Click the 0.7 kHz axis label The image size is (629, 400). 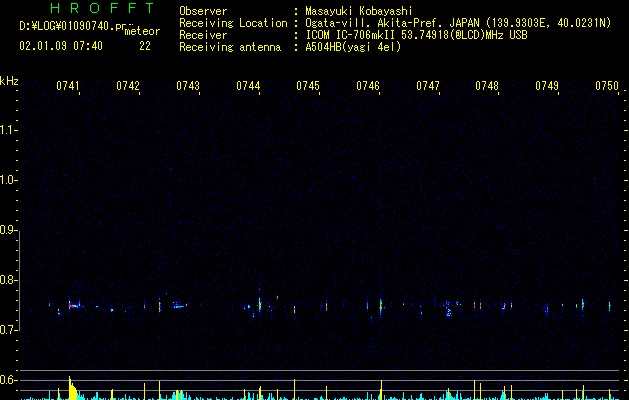[8, 330]
